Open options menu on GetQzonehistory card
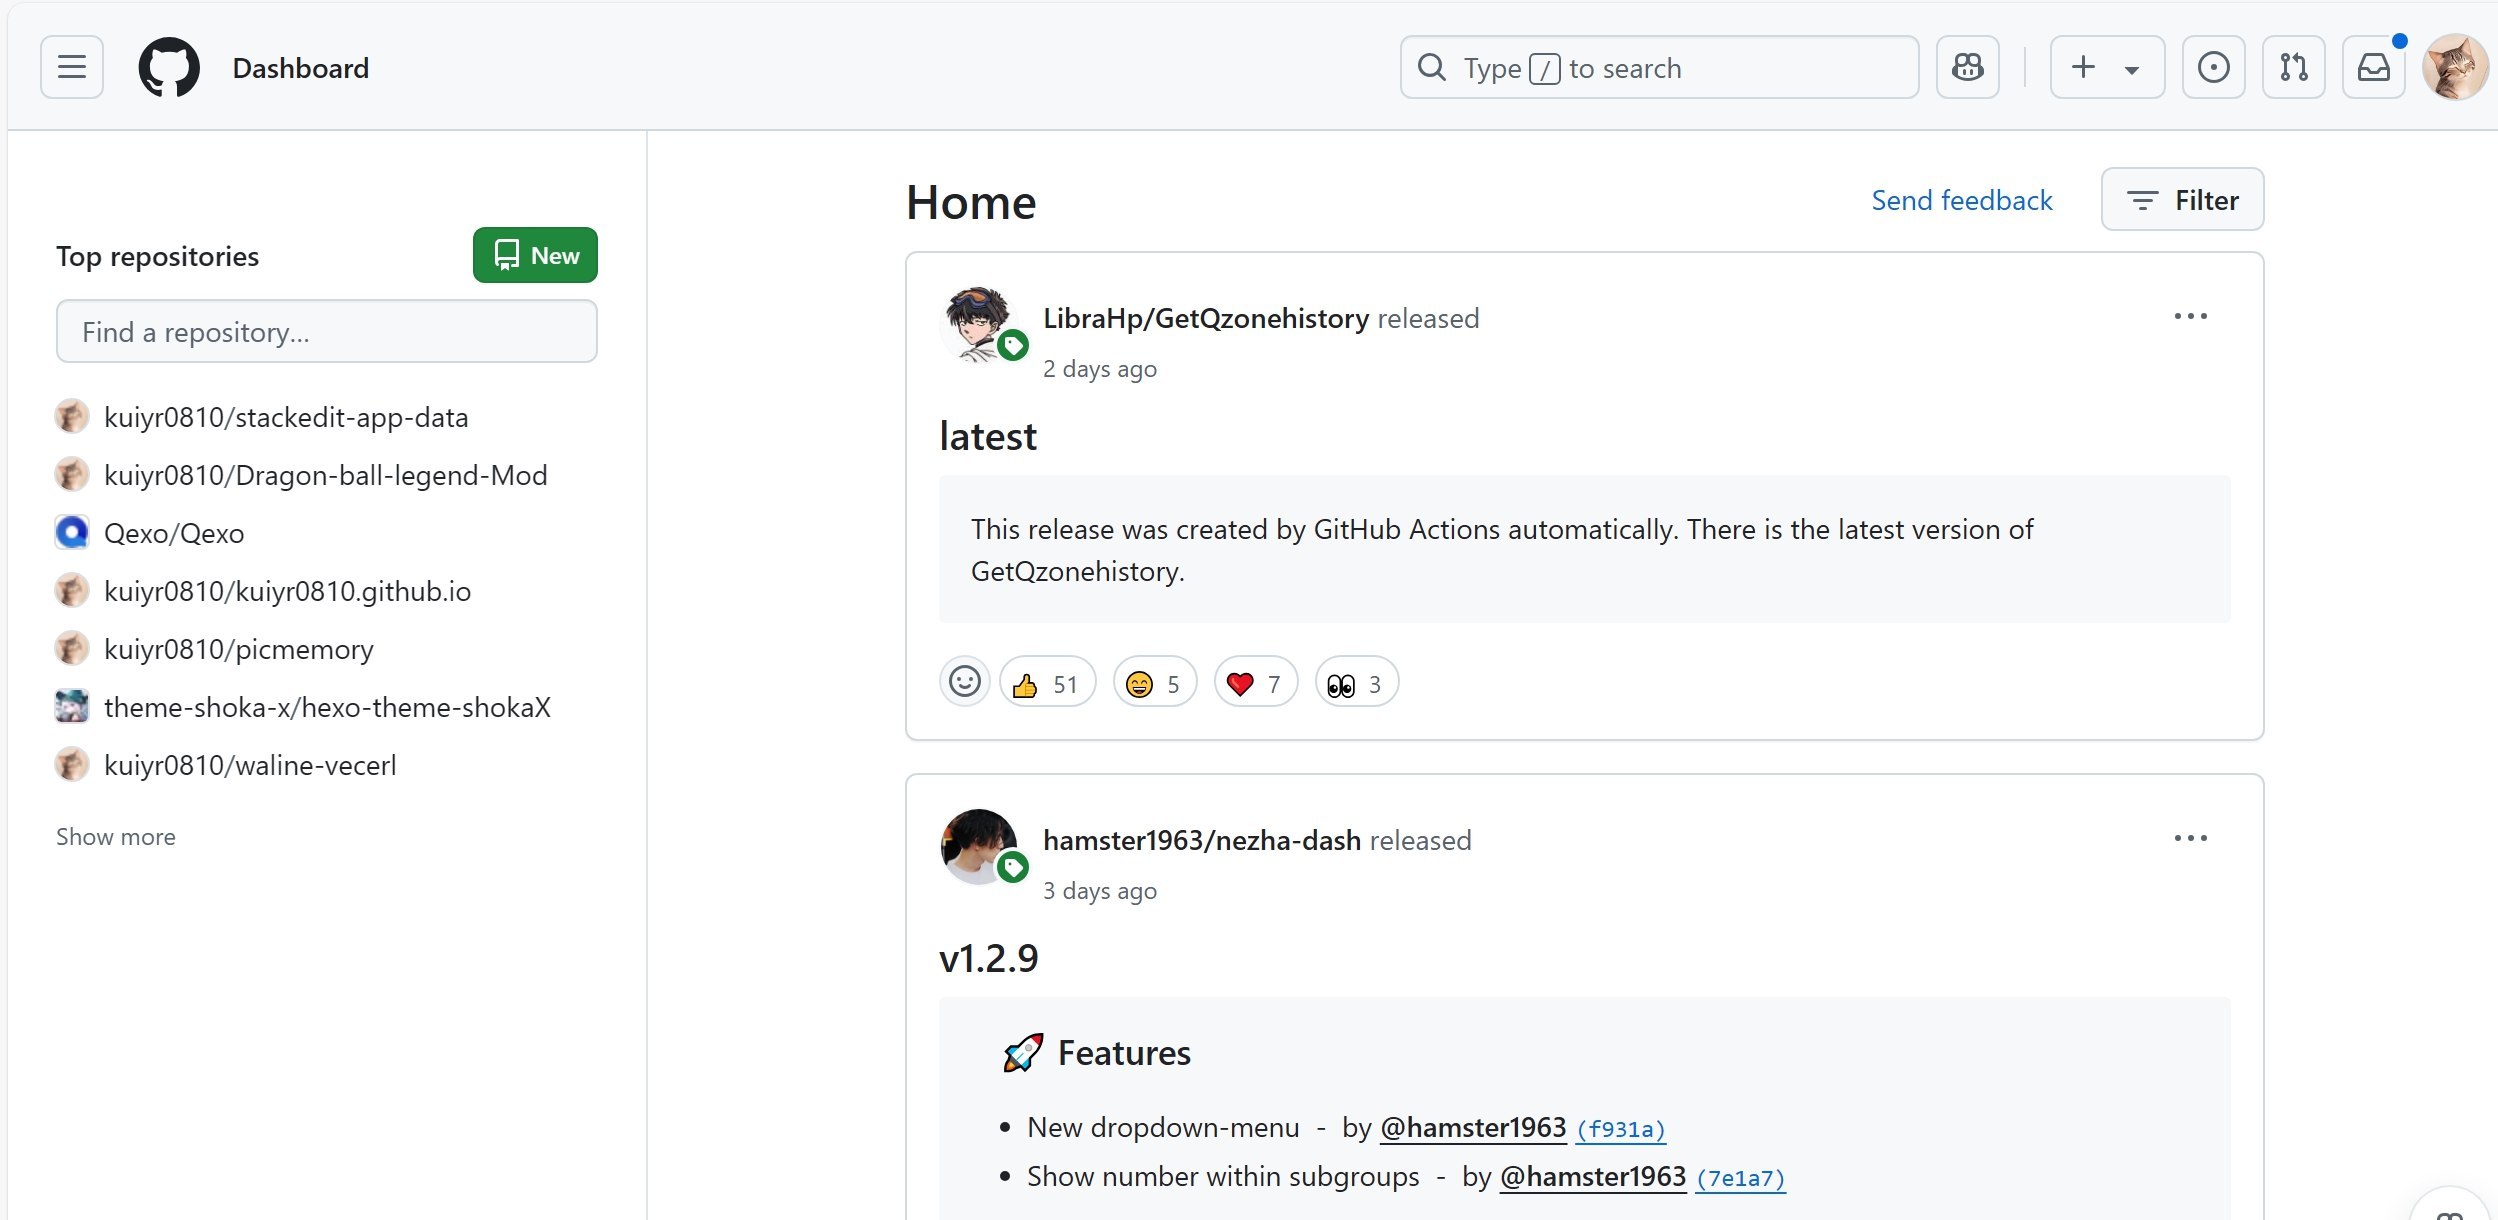This screenshot has width=2498, height=1220. pyautogui.click(x=2190, y=316)
